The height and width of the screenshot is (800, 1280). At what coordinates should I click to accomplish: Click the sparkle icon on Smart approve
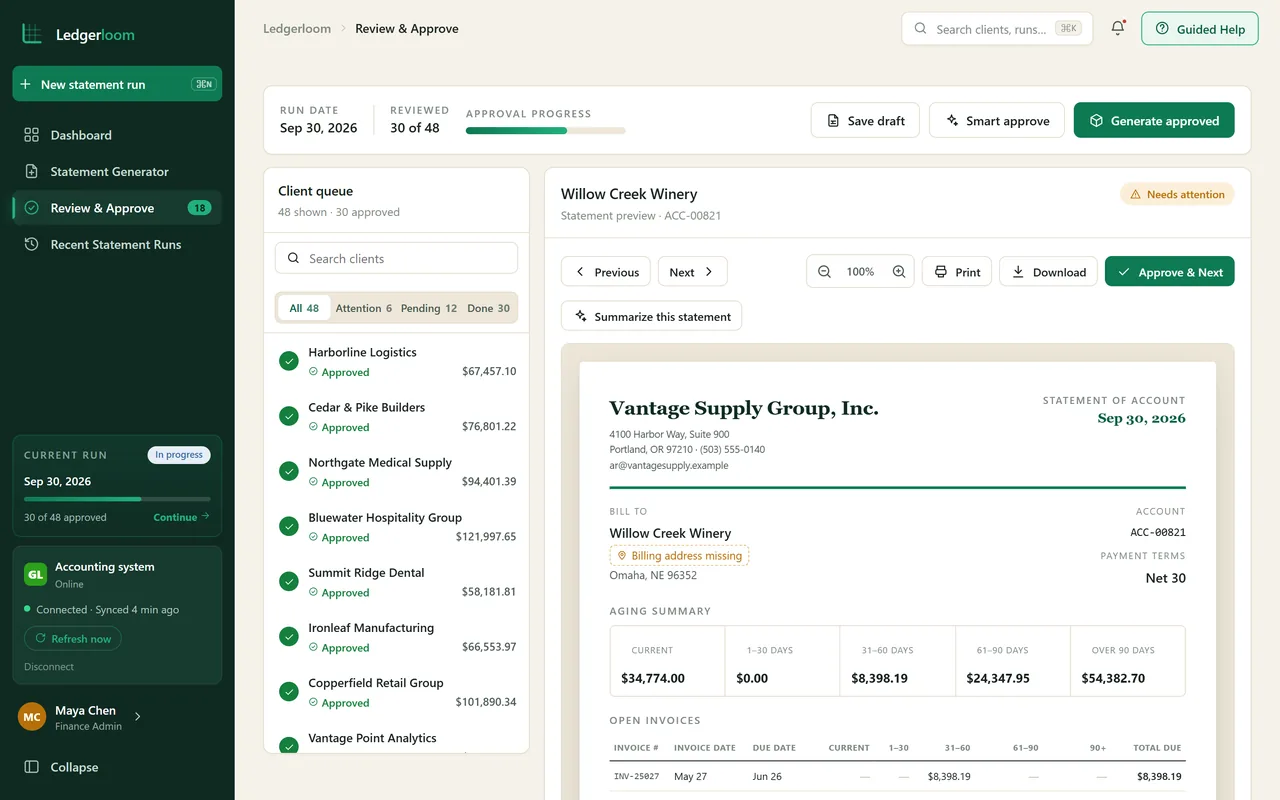tap(953, 121)
